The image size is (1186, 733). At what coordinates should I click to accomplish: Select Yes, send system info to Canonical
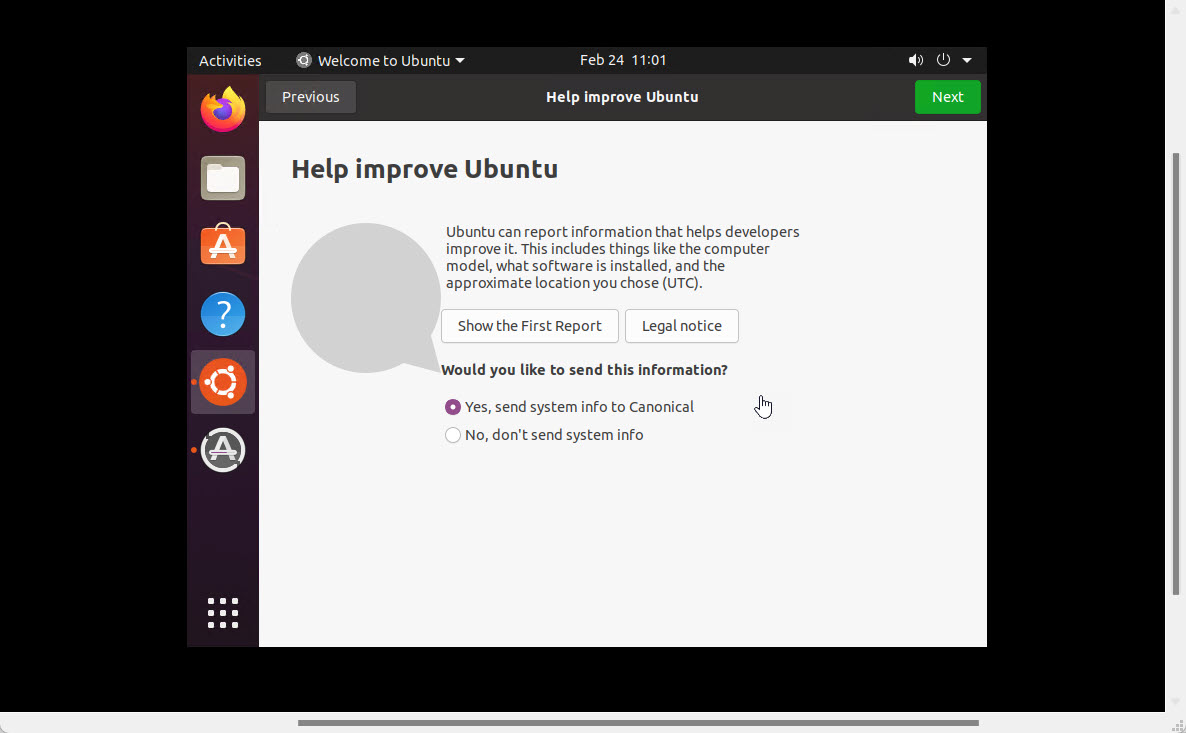coord(452,407)
